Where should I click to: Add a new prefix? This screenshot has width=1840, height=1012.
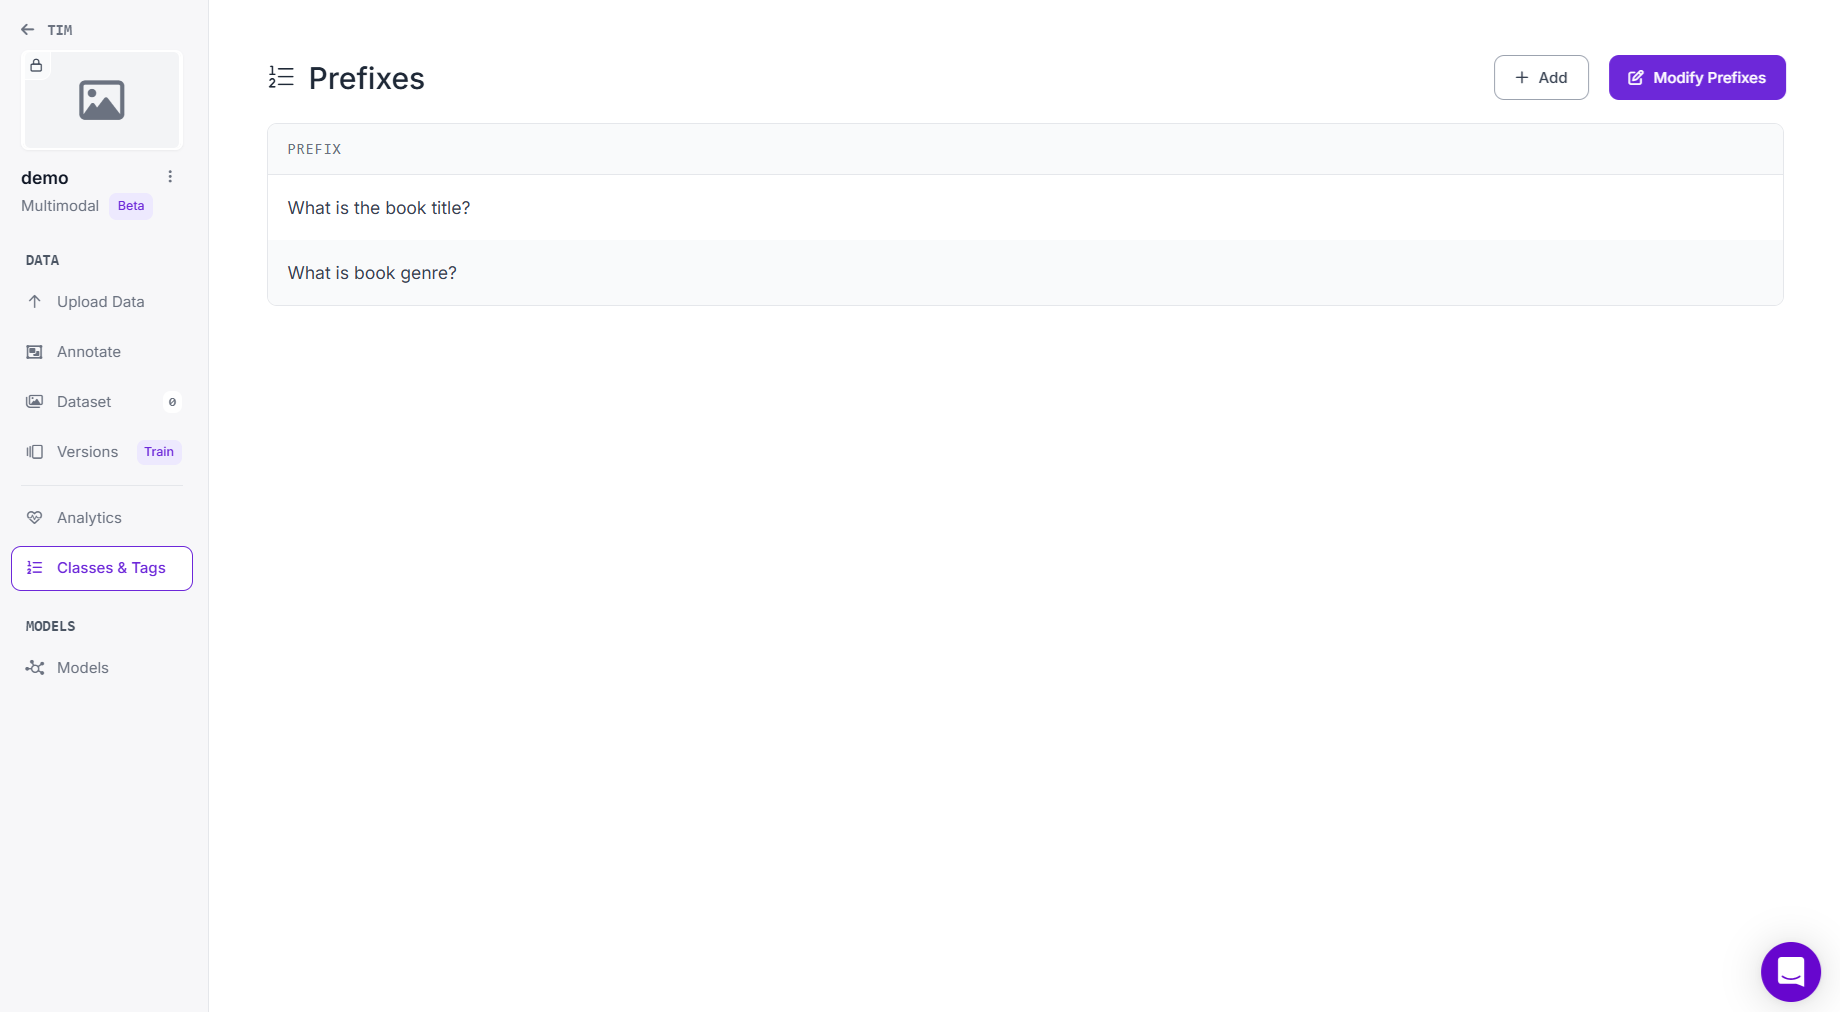1541,77
